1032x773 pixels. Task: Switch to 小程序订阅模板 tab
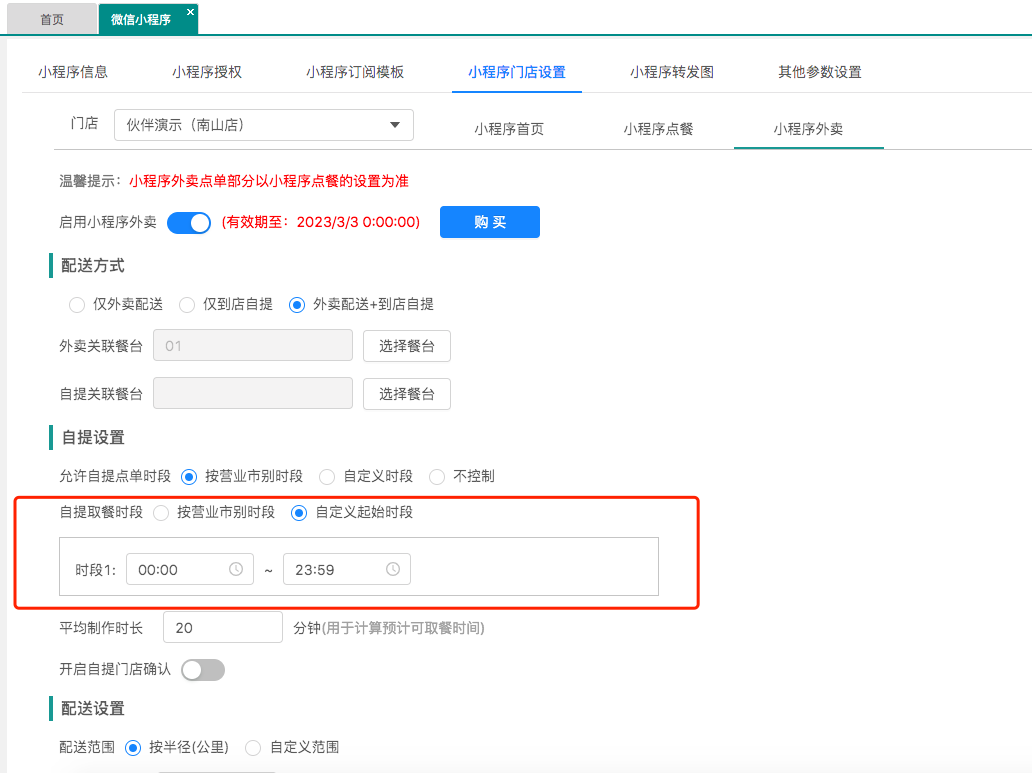pyautogui.click(x=355, y=72)
